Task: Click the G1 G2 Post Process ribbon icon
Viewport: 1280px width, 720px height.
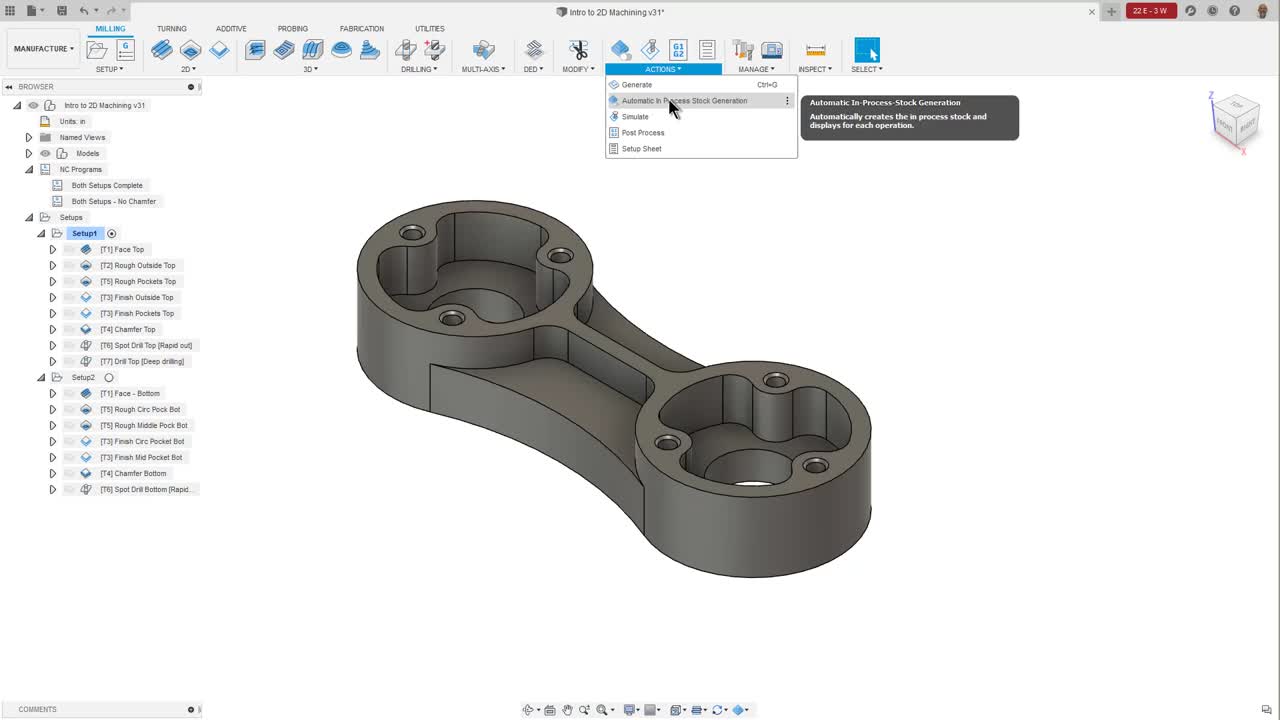Action: point(678,49)
